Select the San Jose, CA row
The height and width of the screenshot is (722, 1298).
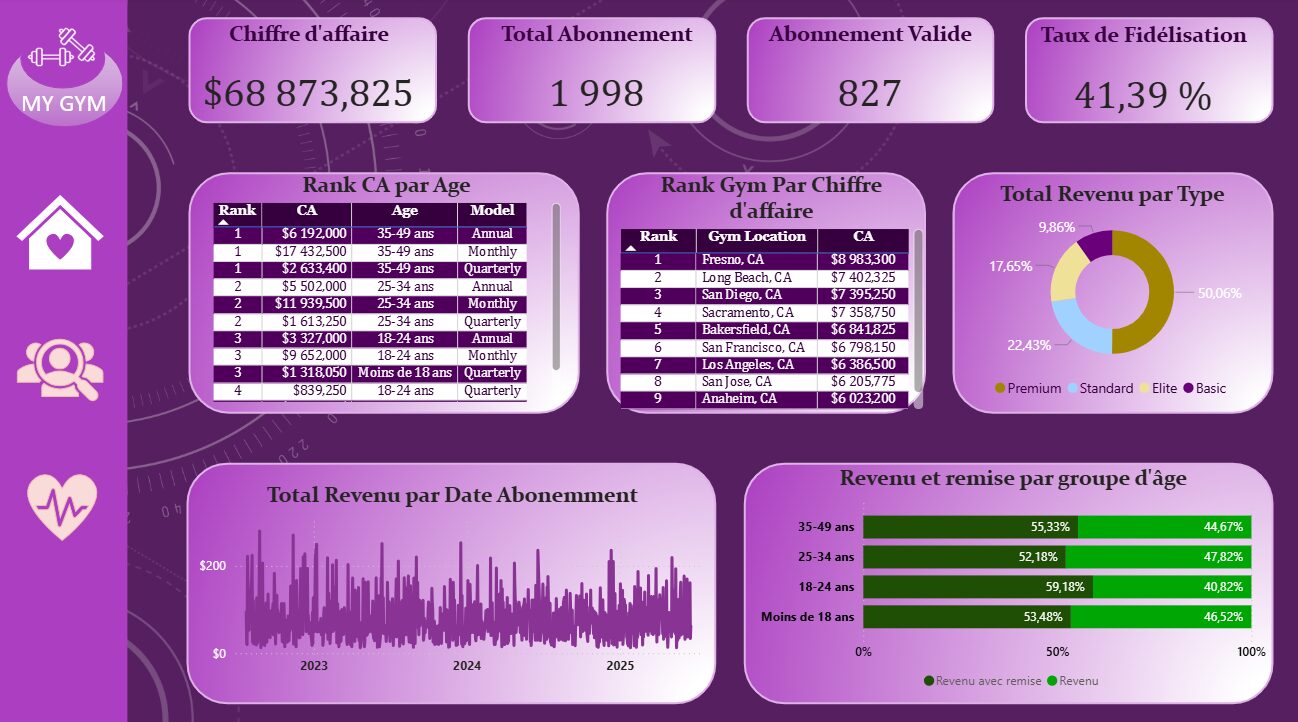[x=765, y=382]
